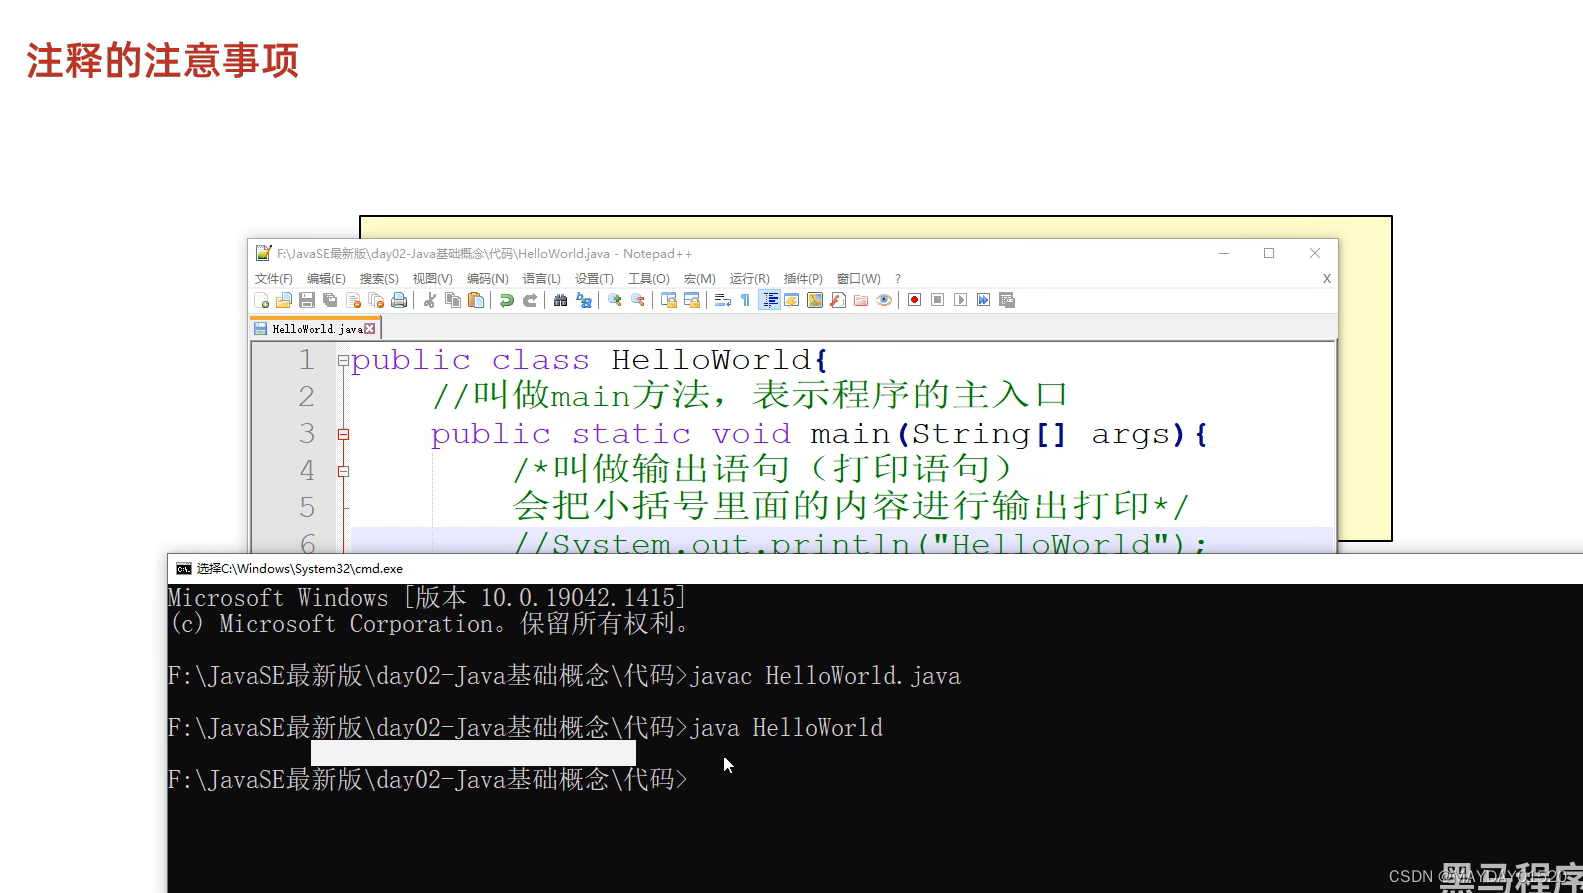Open the Replace dialog icon
1583x893 pixels.
pos(584,300)
